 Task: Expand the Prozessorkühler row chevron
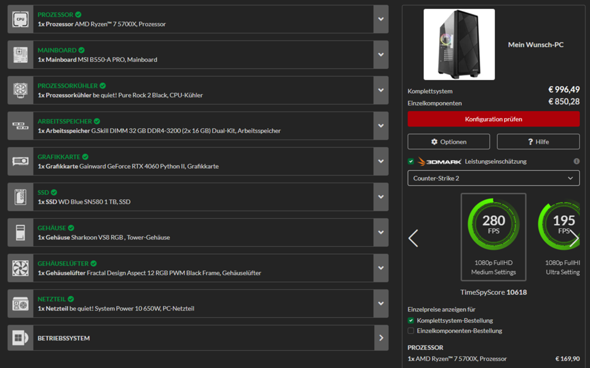[381, 90]
